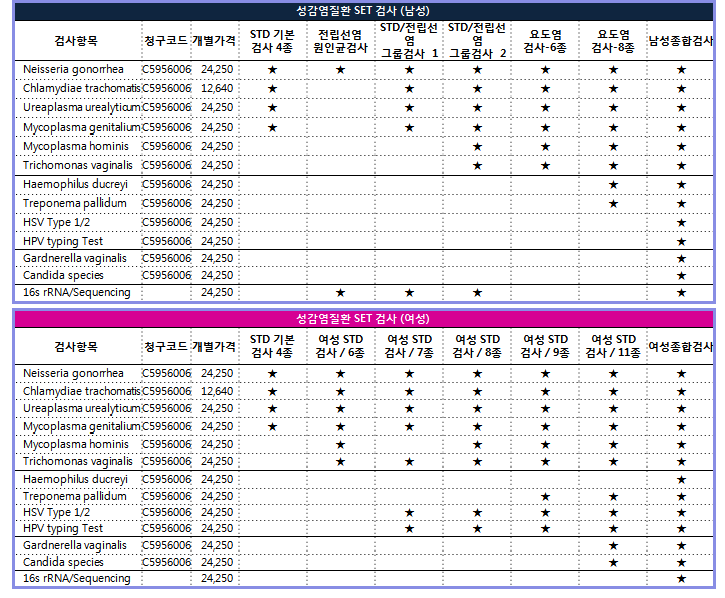Select Treponema pallidum label in 남성 table
725x598 pixels.
(74, 203)
